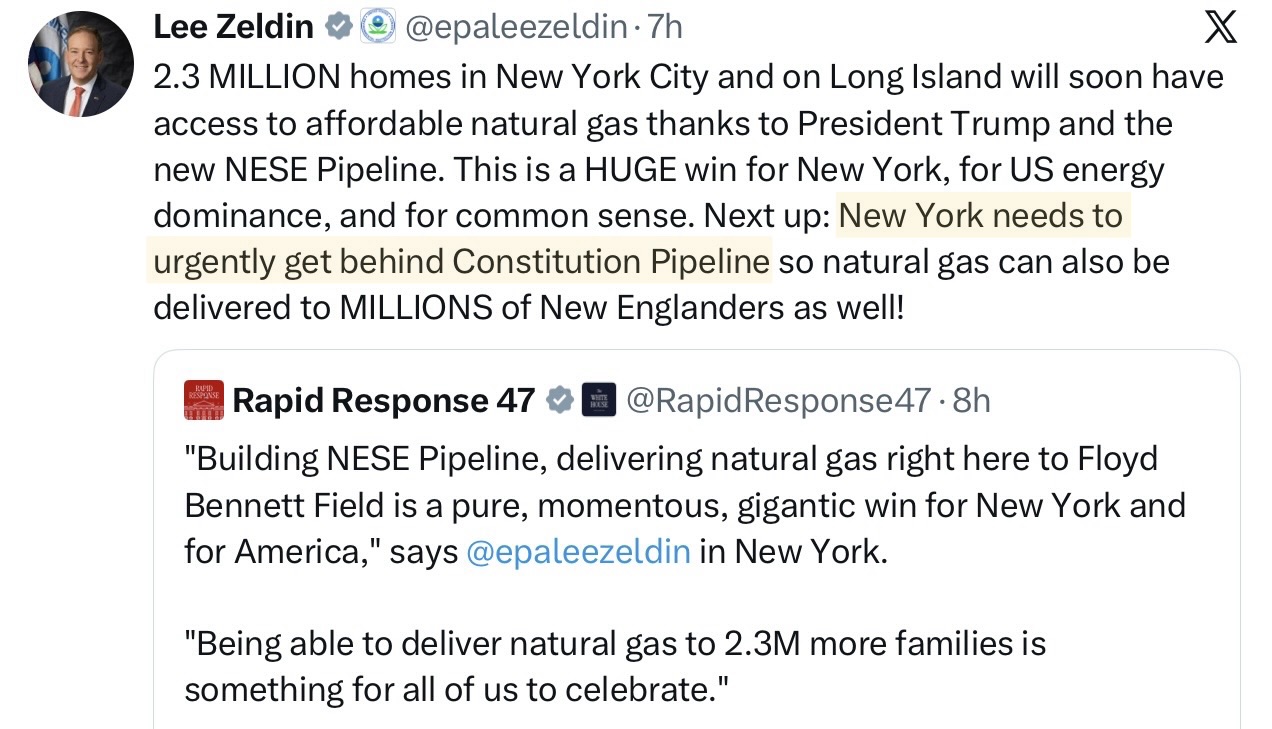Click the EPA affiliation badge icon

377,27
